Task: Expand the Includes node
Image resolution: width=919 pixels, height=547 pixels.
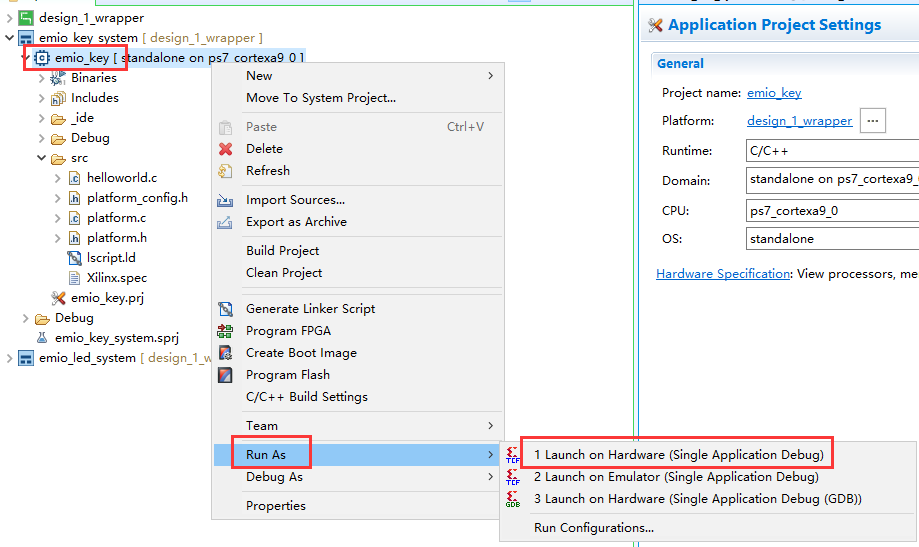Action: pos(41,98)
